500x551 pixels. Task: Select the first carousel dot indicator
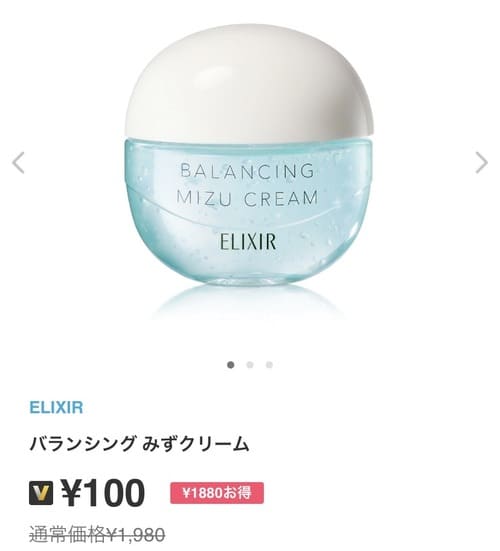coord(230,365)
